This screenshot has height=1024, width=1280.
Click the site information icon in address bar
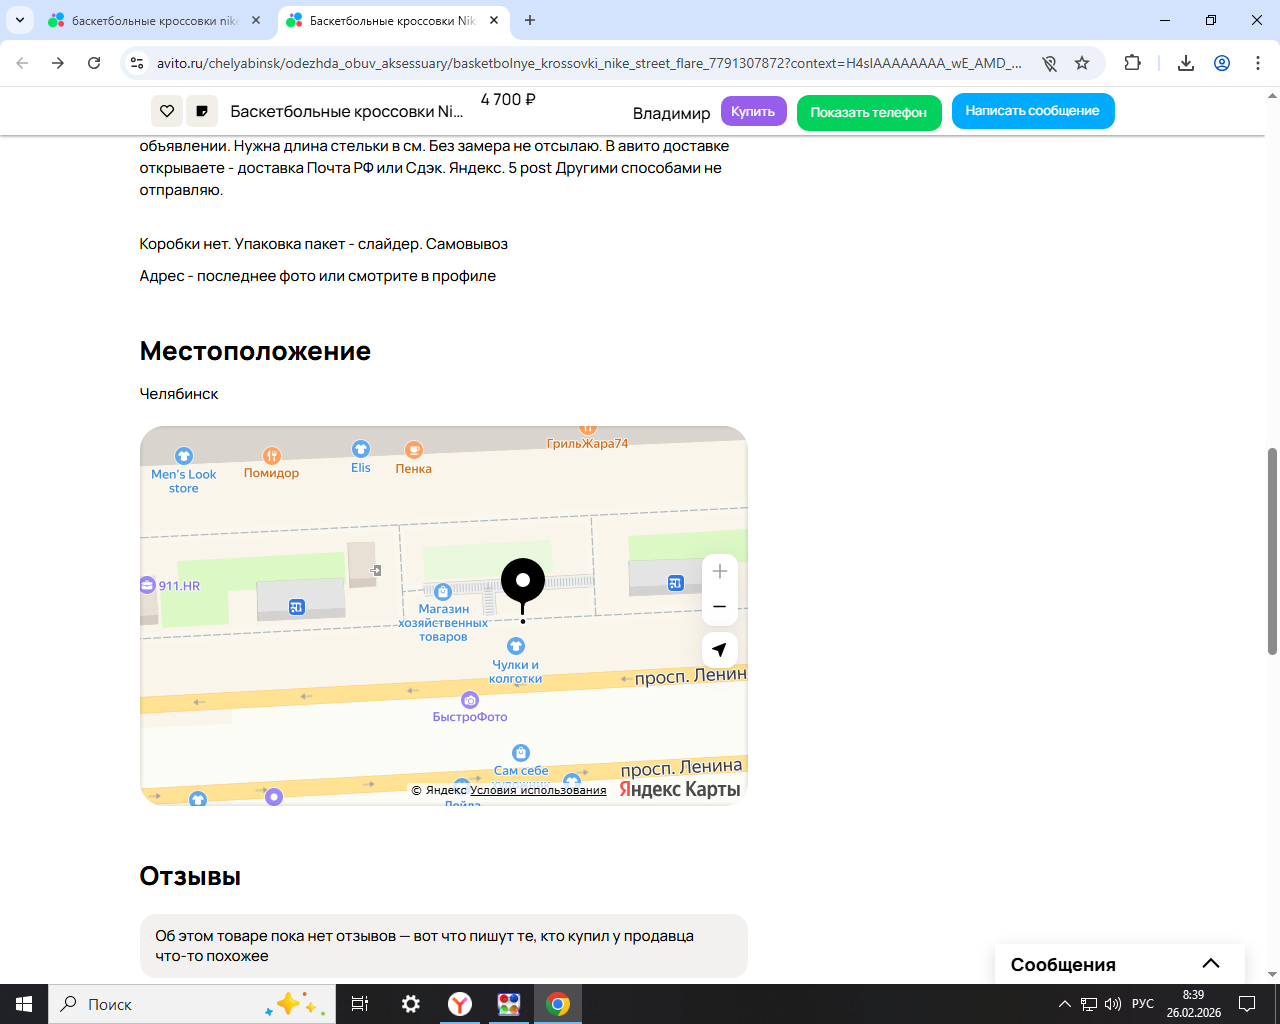click(137, 63)
